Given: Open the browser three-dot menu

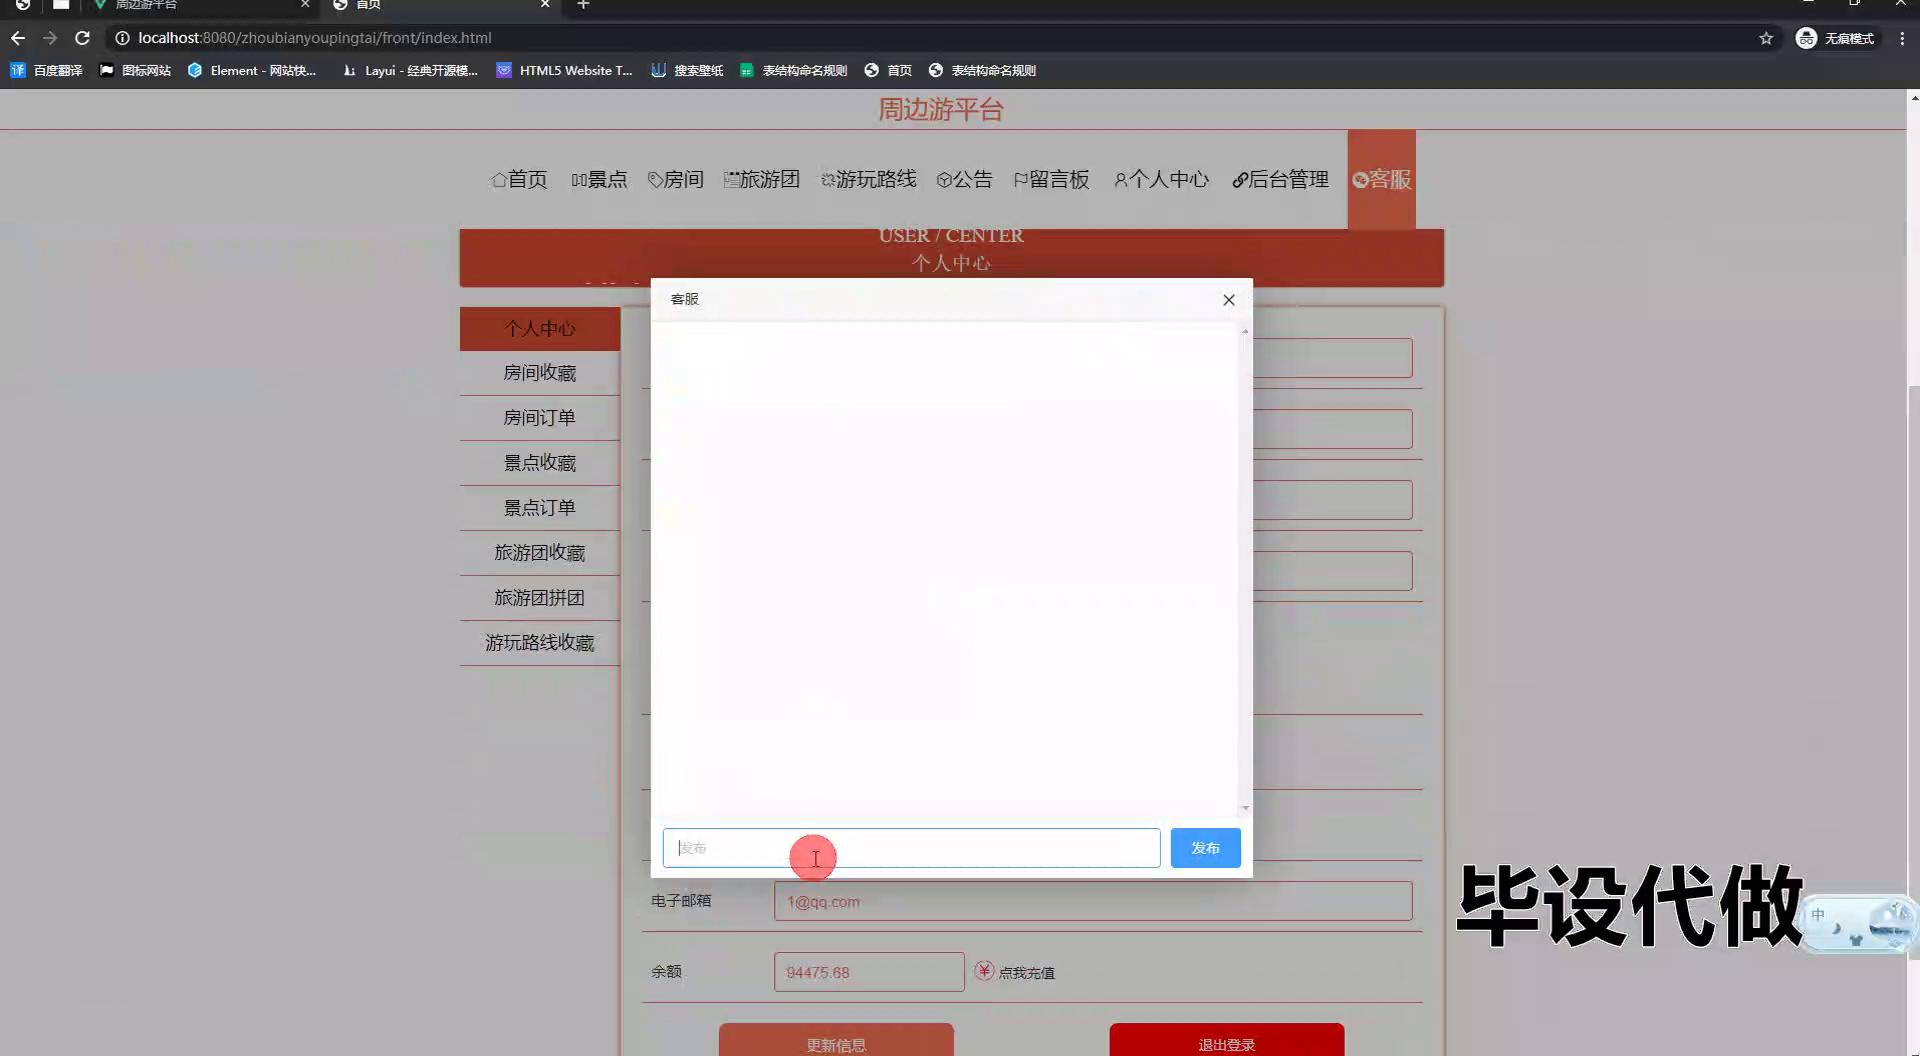Looking at the screenshot, I should pos(1901,38).
